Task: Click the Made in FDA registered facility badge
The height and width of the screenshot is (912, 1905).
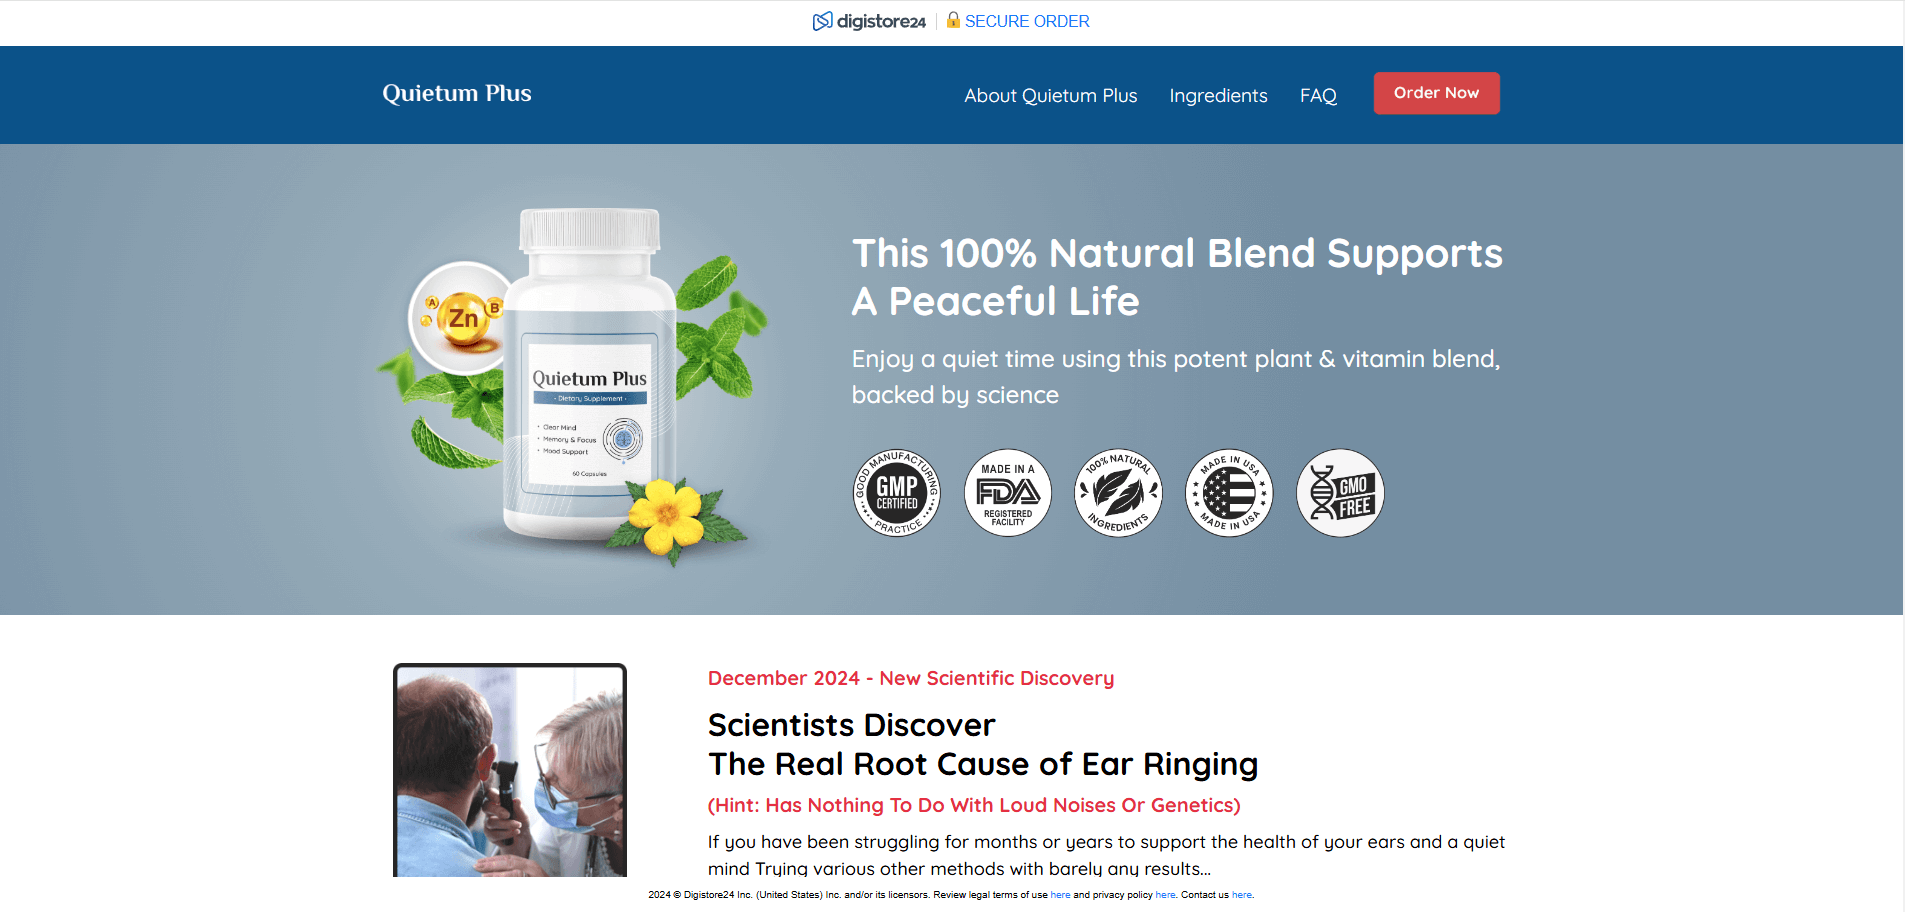Action: (x=1008, y=492)
